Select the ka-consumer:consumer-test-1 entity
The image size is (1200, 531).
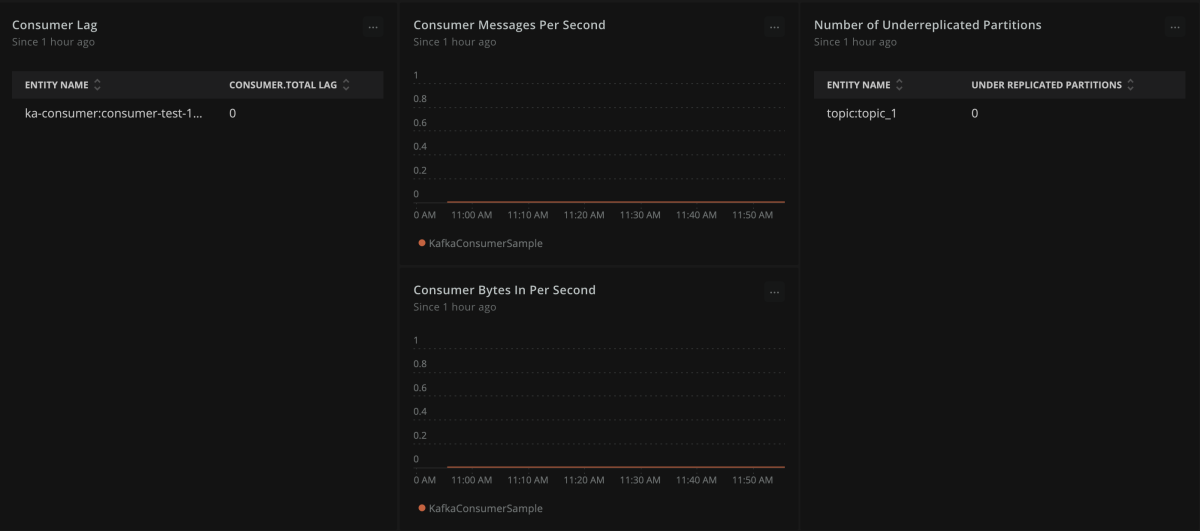(113, 114)
